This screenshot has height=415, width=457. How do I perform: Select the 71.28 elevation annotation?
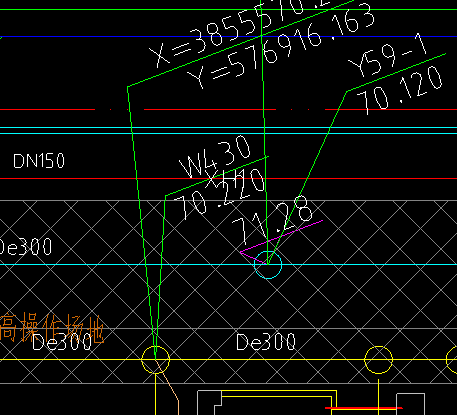tap(273, 220)
